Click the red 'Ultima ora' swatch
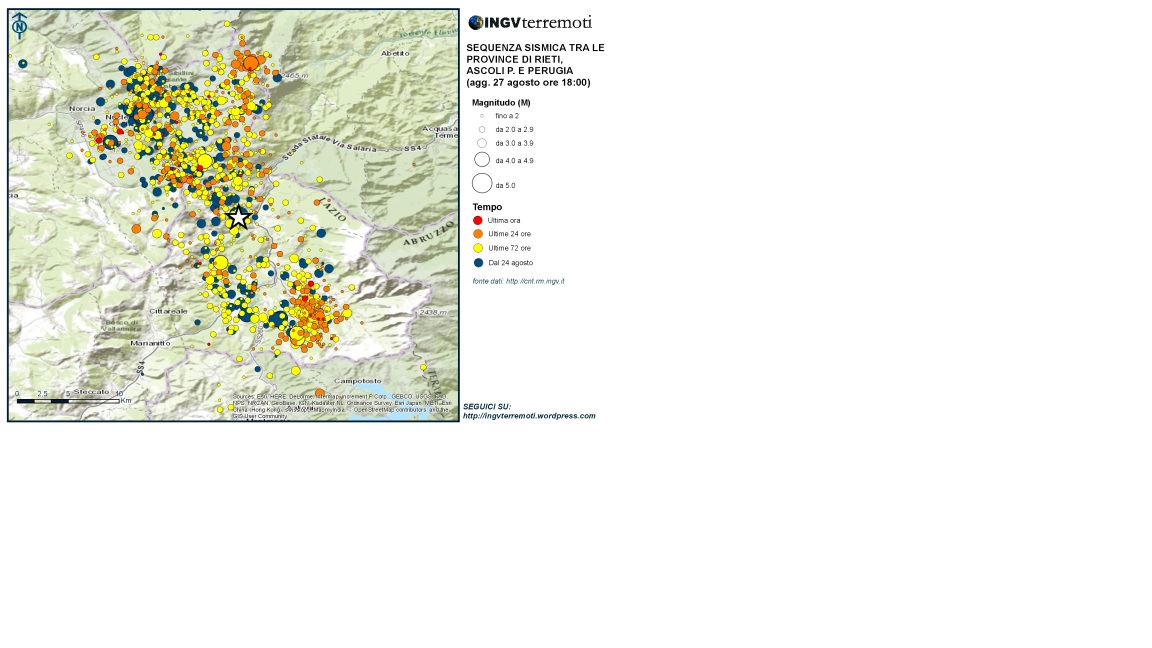Image resolution: width=1152 pixels, height=648 pixels. [x=478, y=220]
